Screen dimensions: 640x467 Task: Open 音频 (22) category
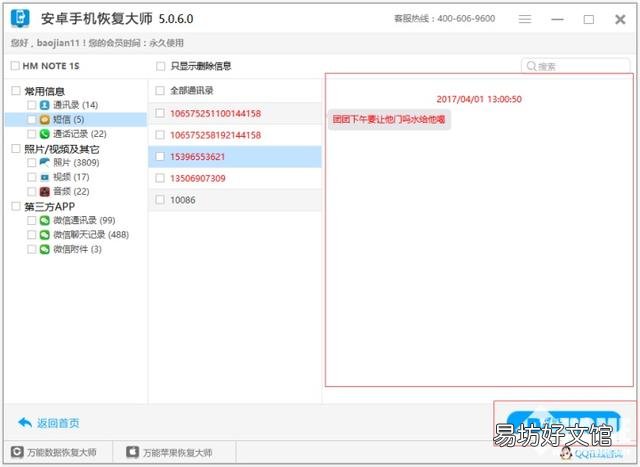click(71, 191)
